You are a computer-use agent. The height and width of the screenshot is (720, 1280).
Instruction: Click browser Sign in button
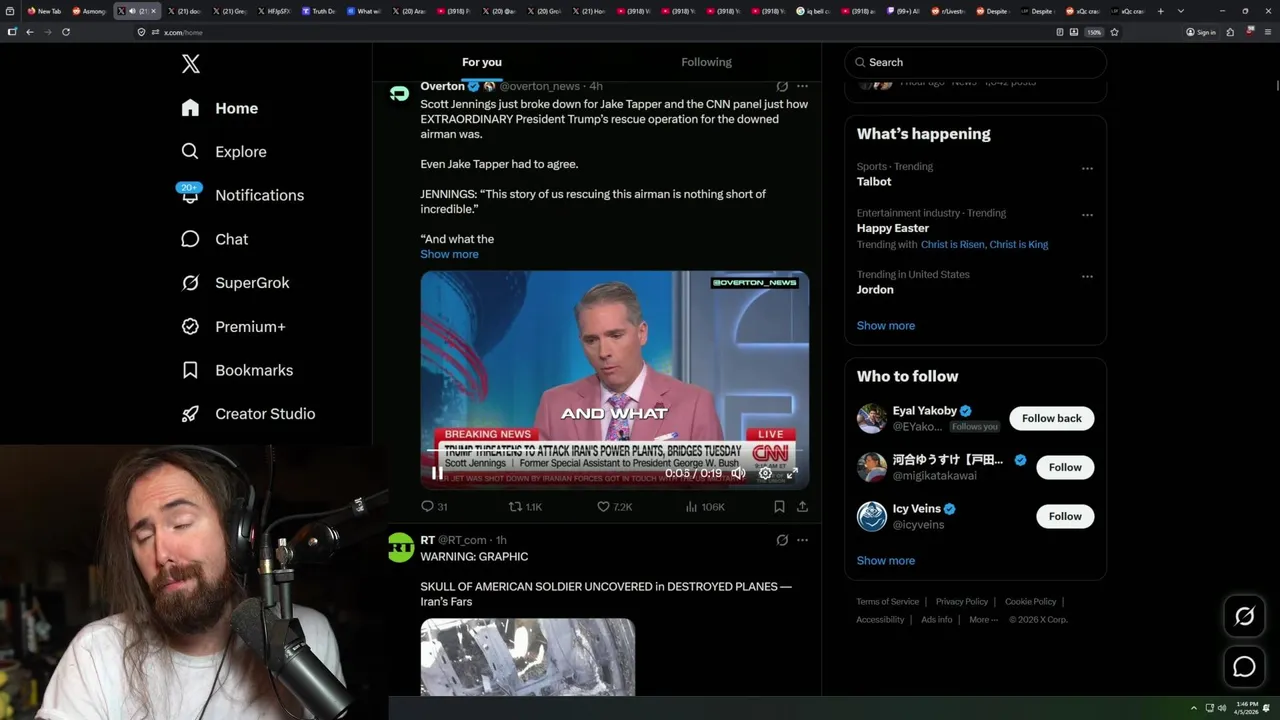(x=1201, y=32)
